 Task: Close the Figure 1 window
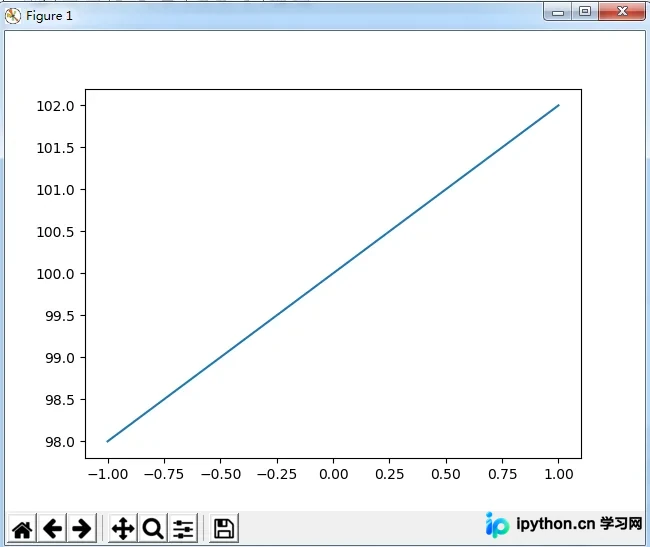(x=622, y=12)
